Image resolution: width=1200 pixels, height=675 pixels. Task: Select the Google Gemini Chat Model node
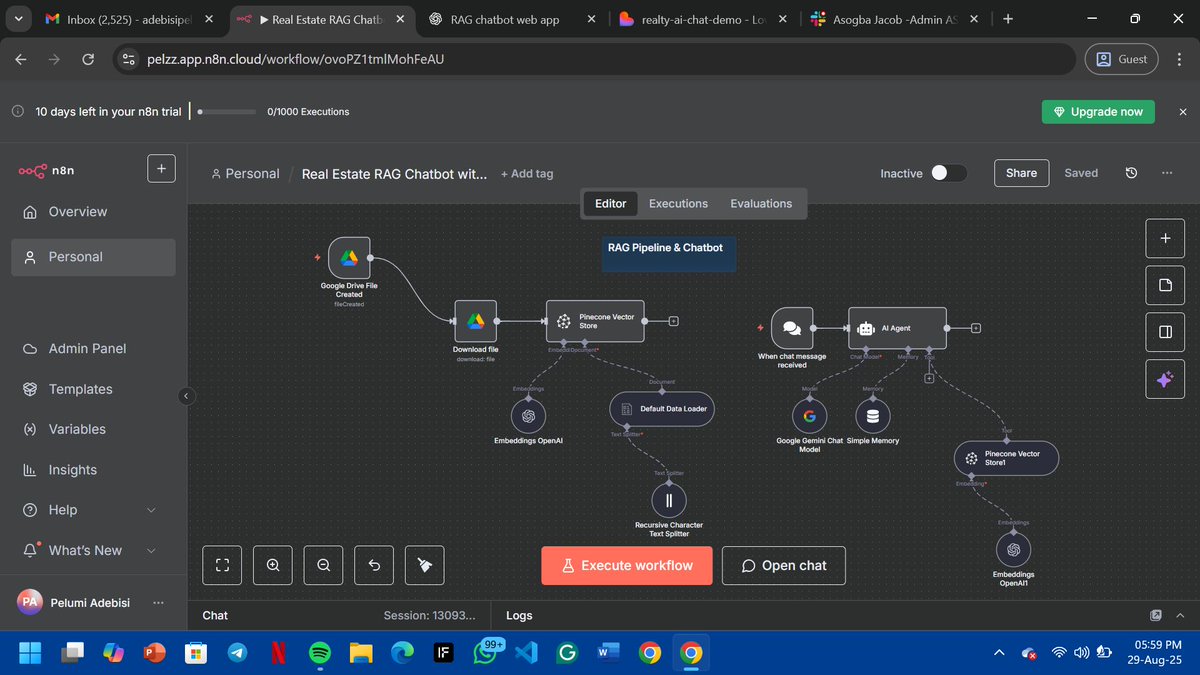[x=809, y=416]
